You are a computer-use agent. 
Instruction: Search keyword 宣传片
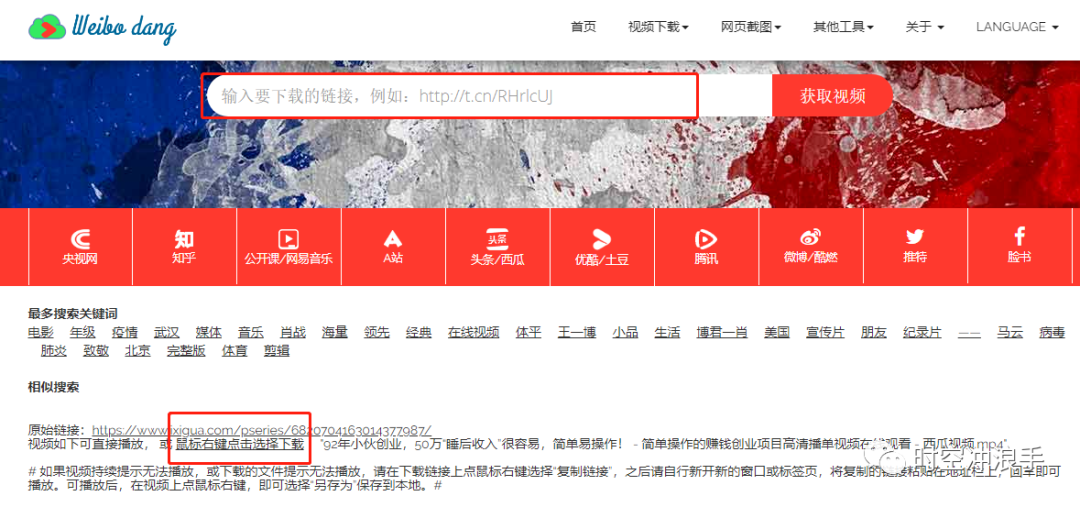(x=825, y=332)
